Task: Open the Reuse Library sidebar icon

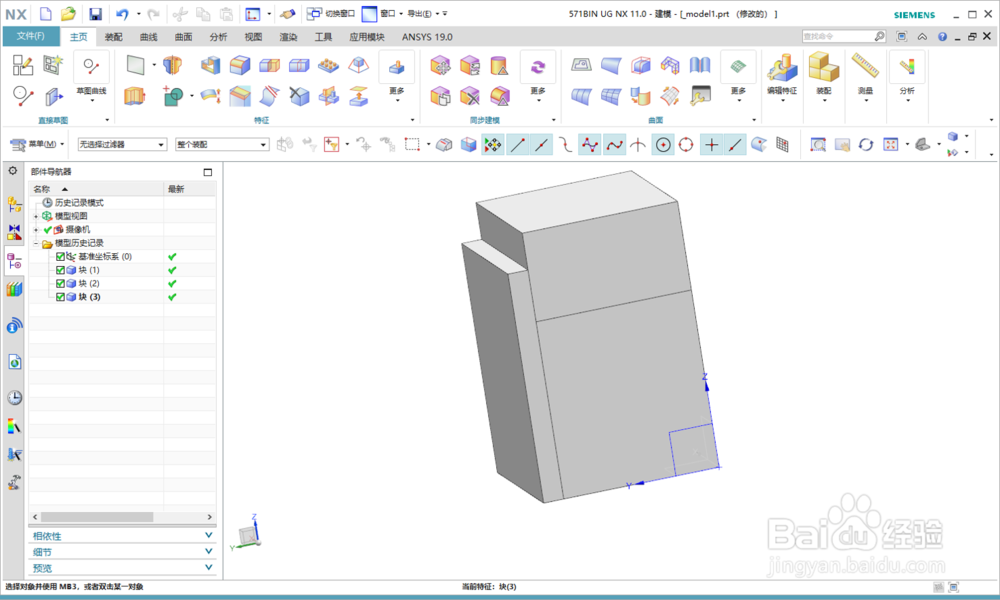Action: click(x=14, y=289)
